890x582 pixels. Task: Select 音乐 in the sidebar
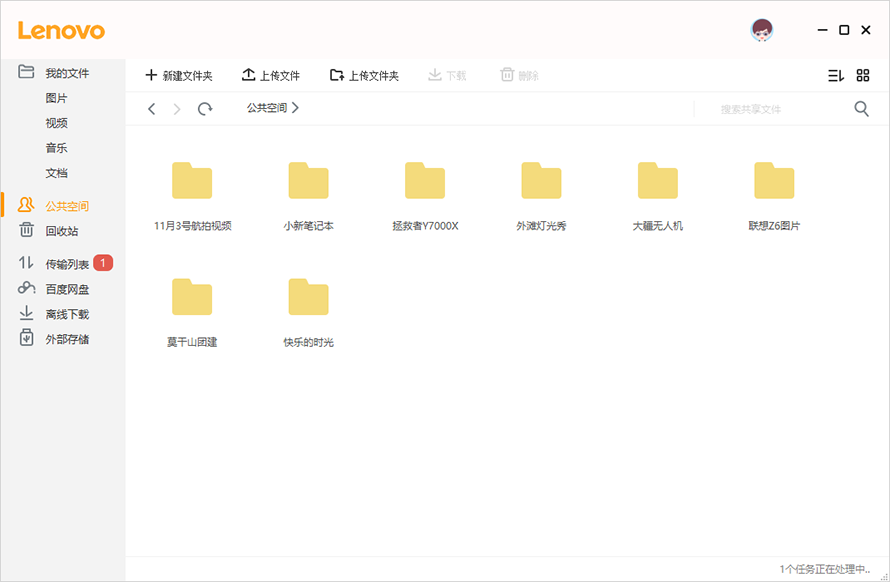pos(56,148)
